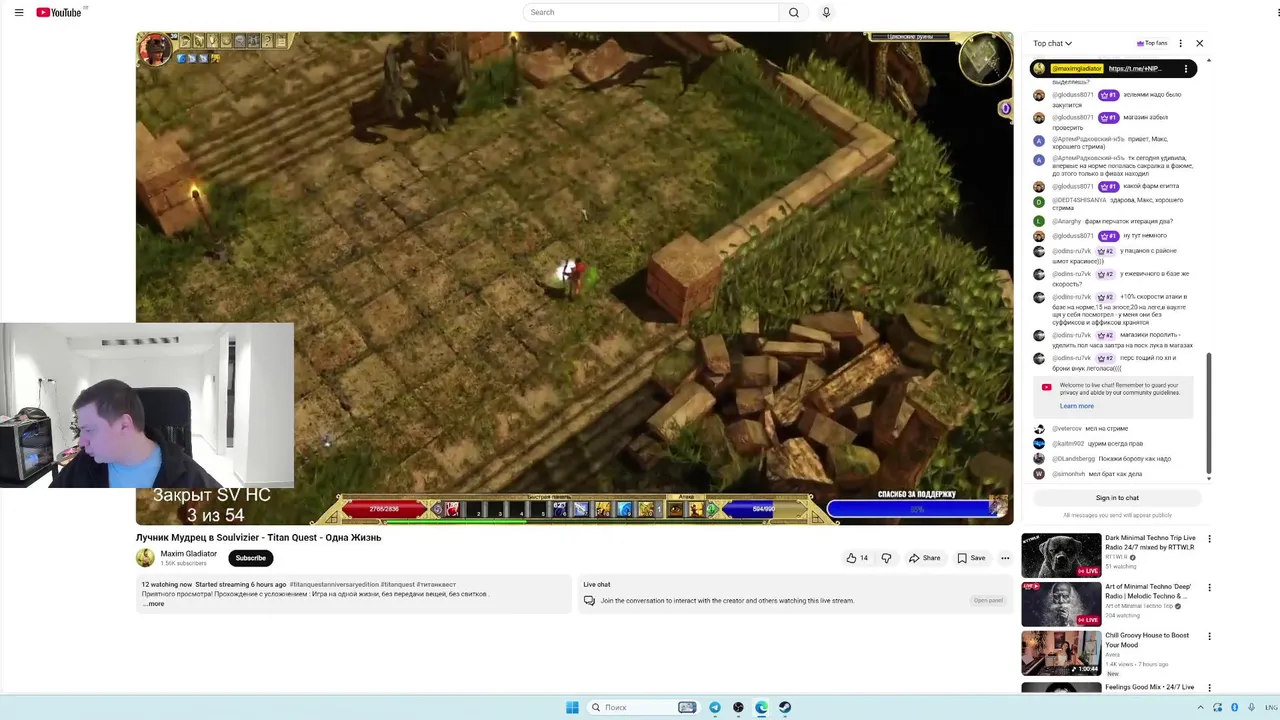Open Telegram from the taskbar
The image size is (1280, 720).
pyautogui.click(x=715, y=707)
